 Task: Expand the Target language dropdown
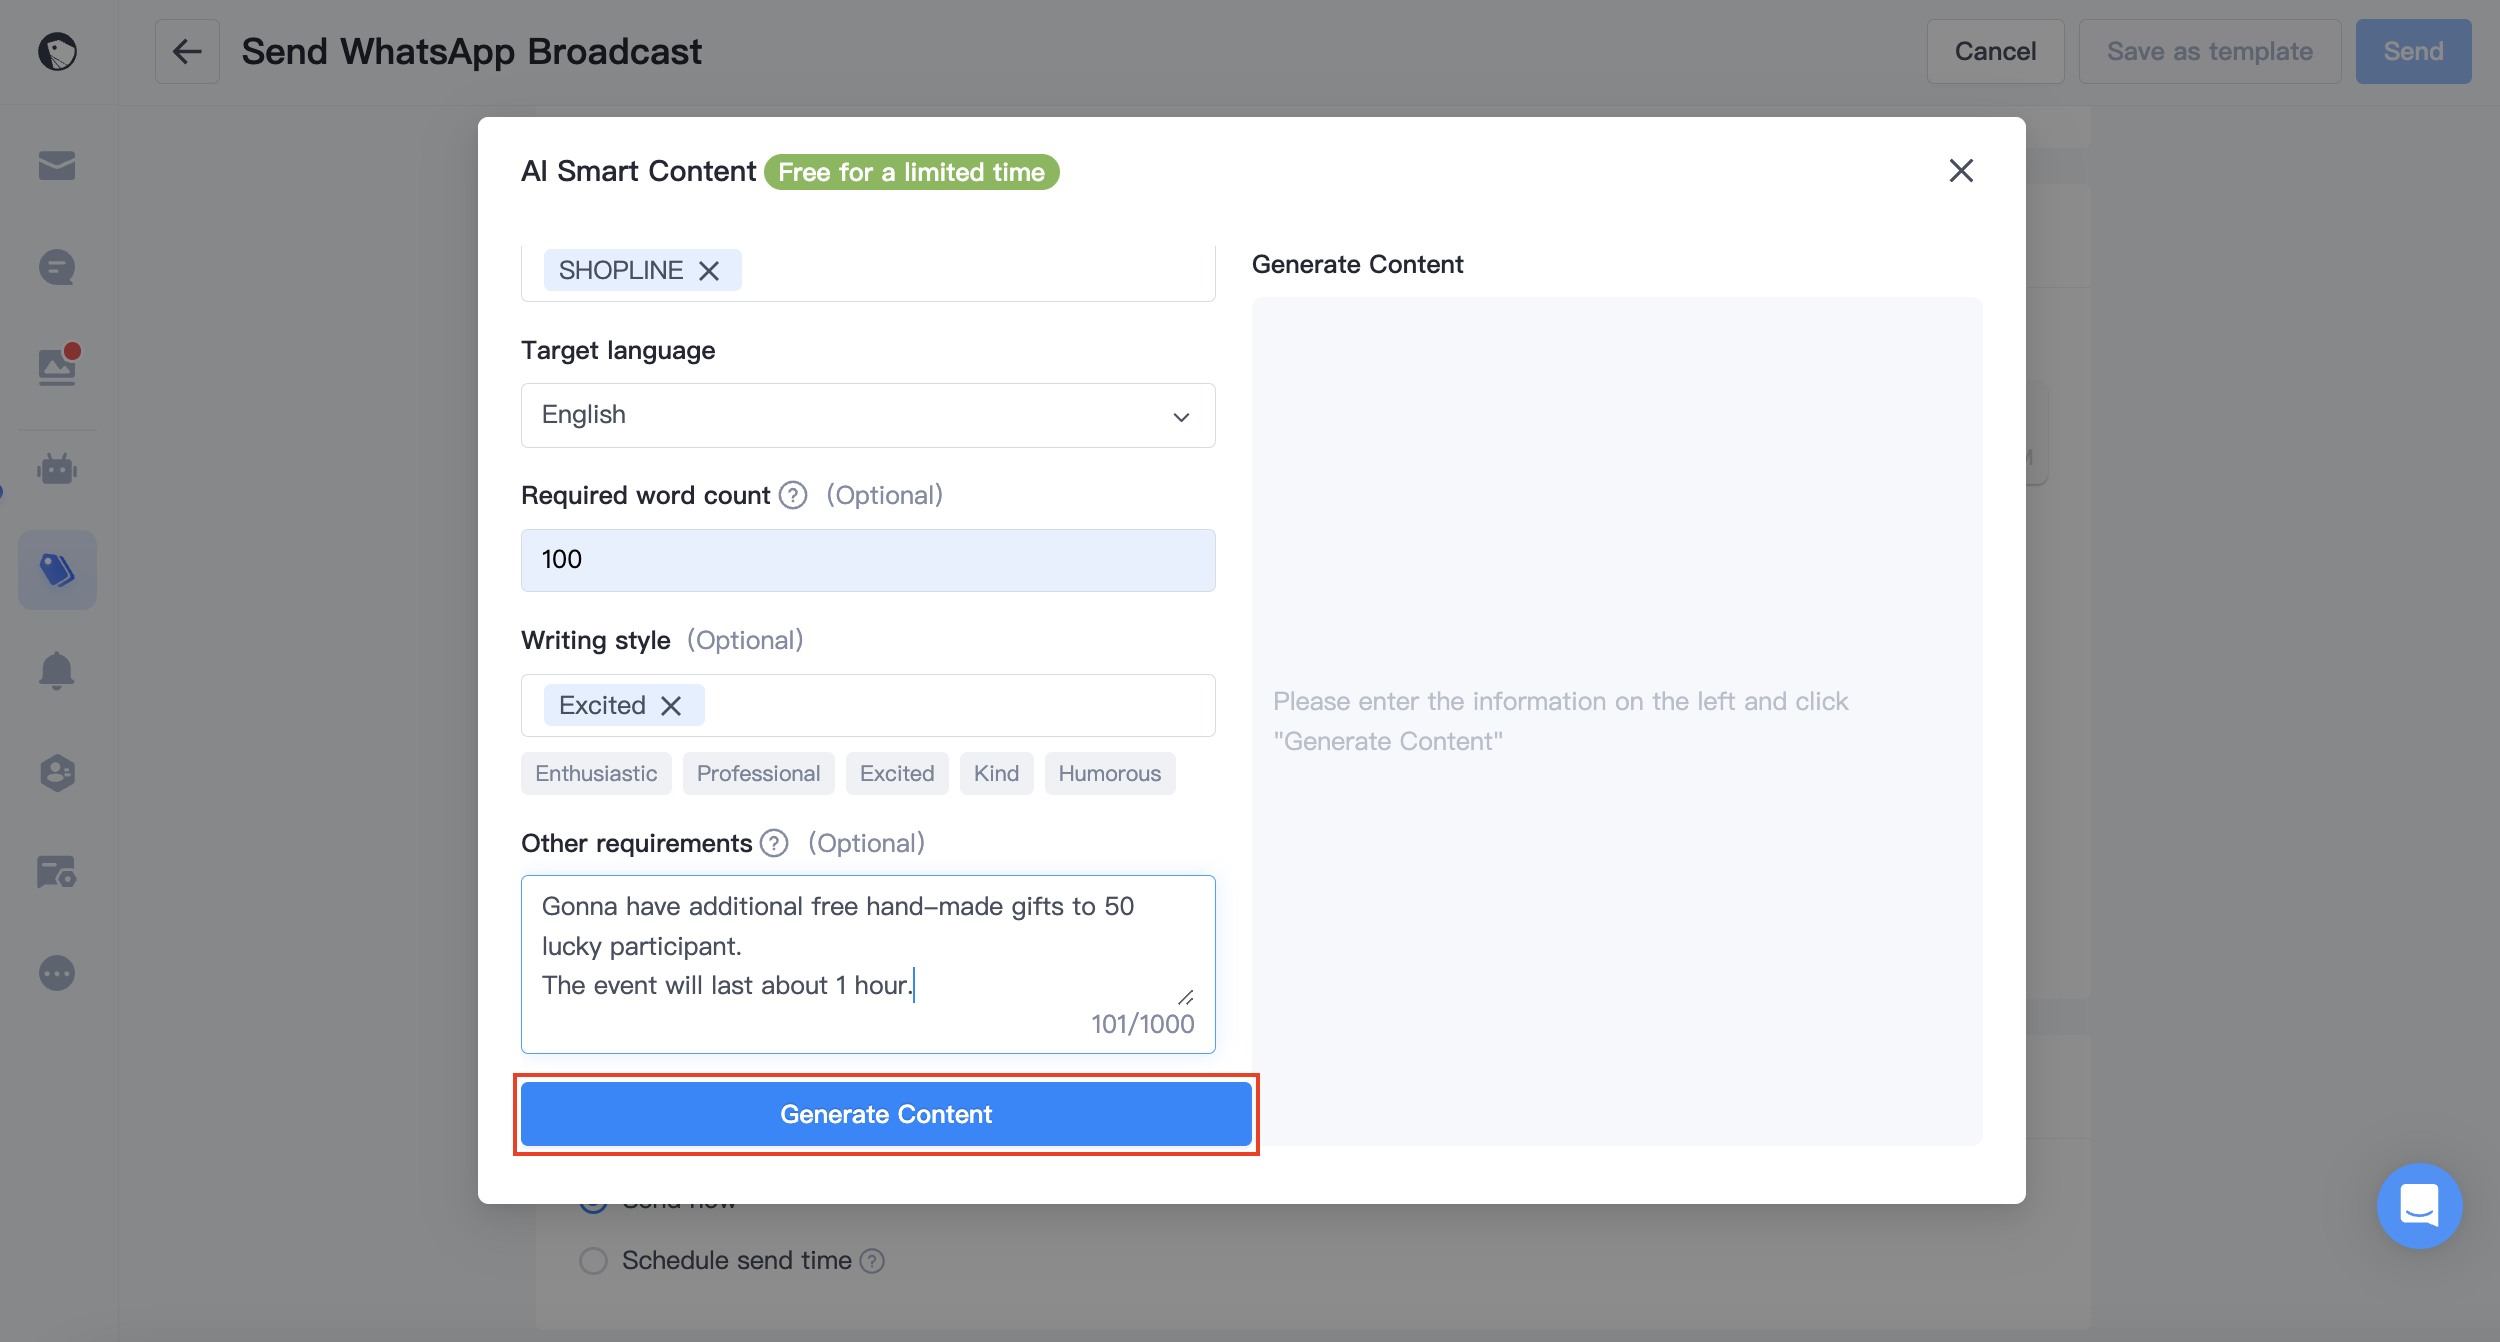pos(868,415)
